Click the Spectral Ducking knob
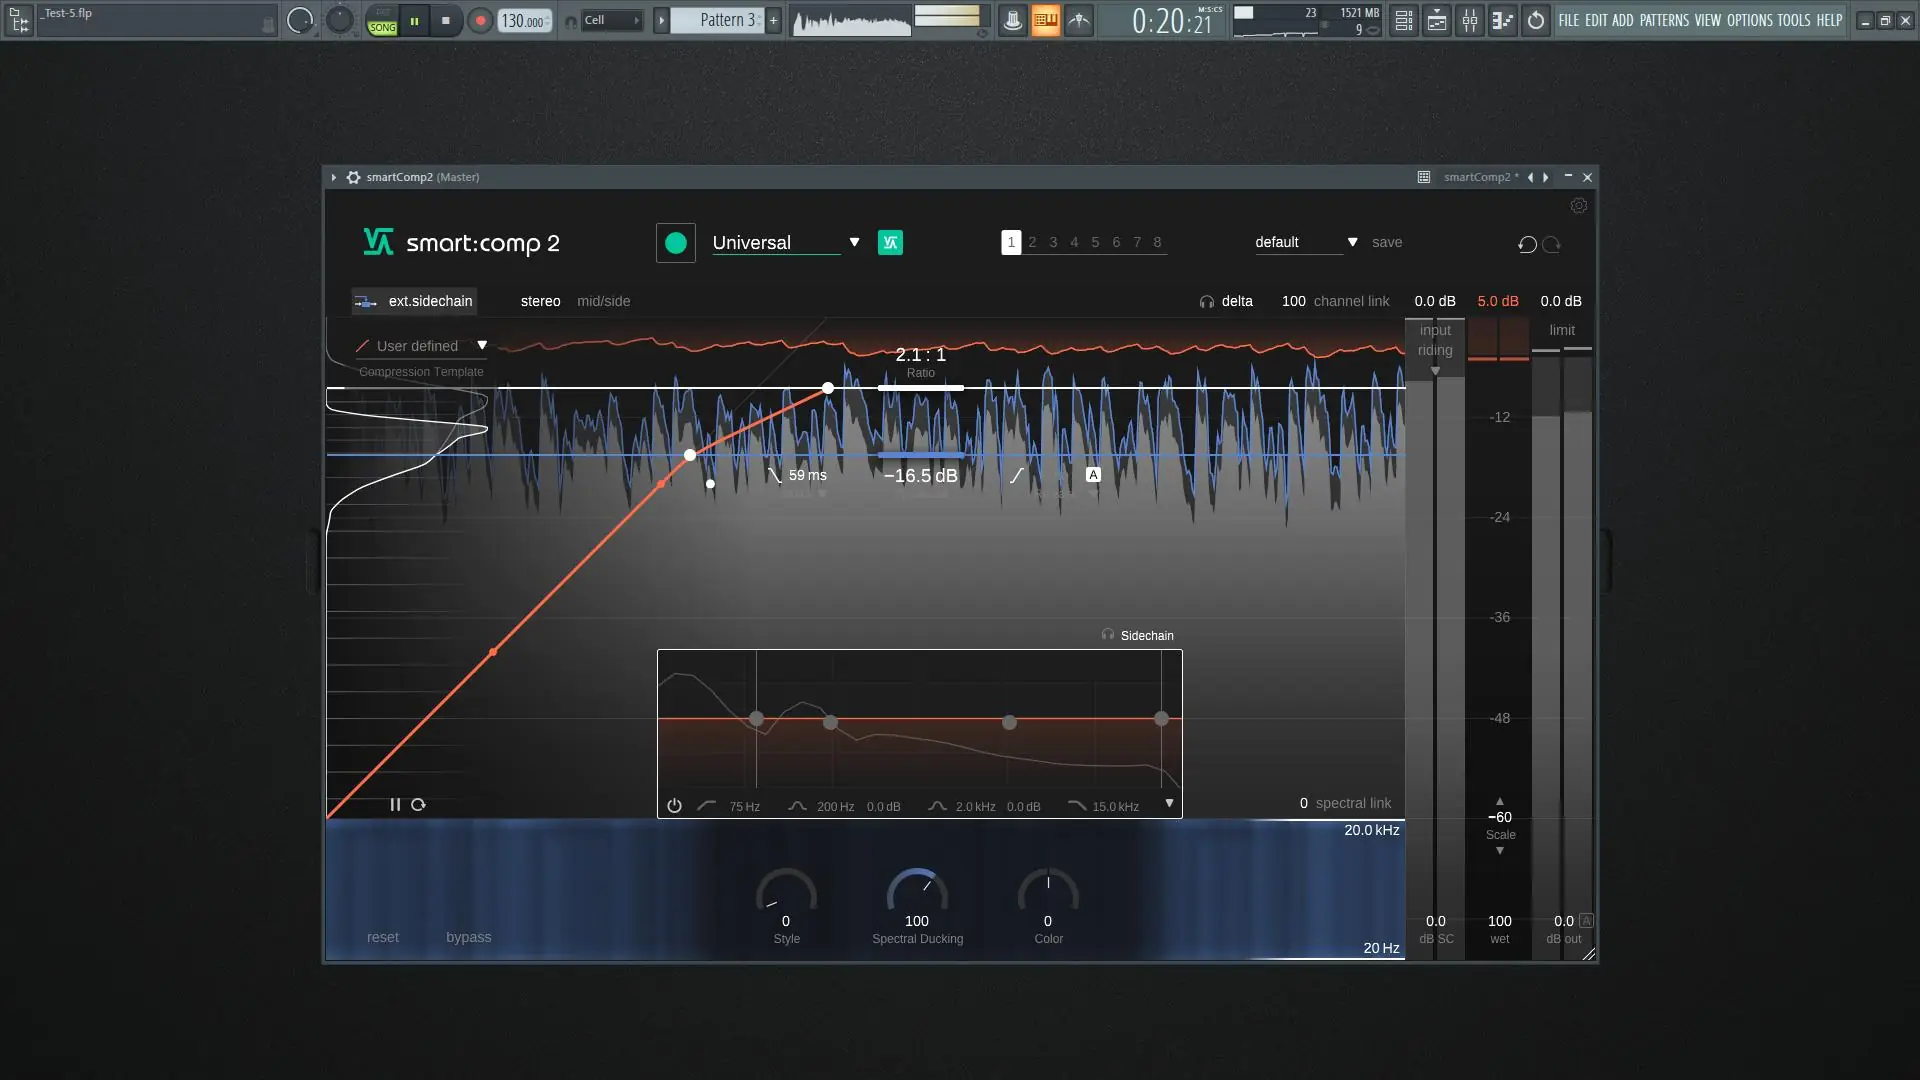The height and width of the screenshot is (1080, 1920). (x=917, y=891)
